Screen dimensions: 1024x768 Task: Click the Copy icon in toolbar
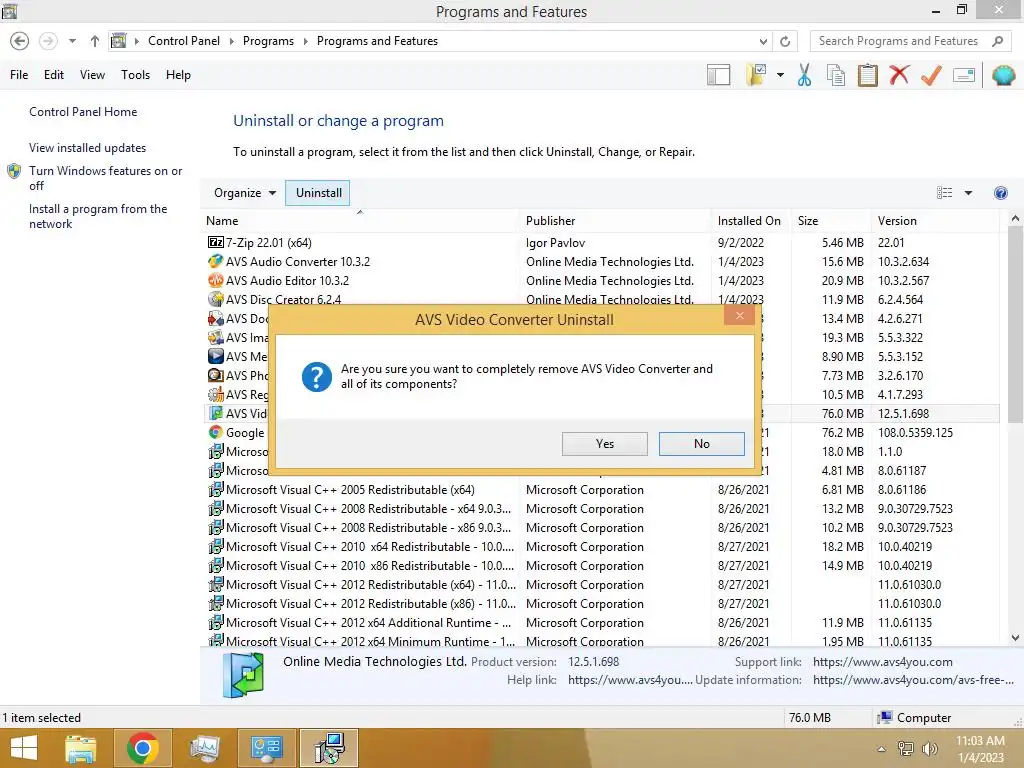click(836, 75)
